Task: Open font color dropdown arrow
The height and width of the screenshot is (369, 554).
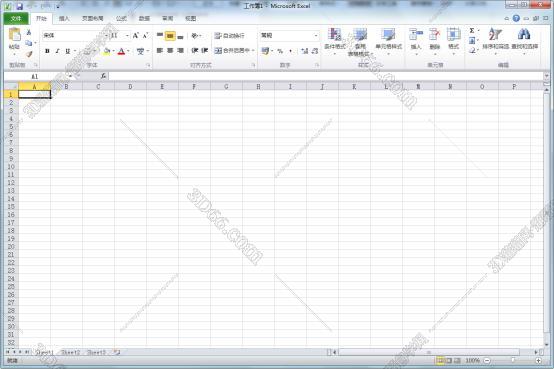Action: 128,51
